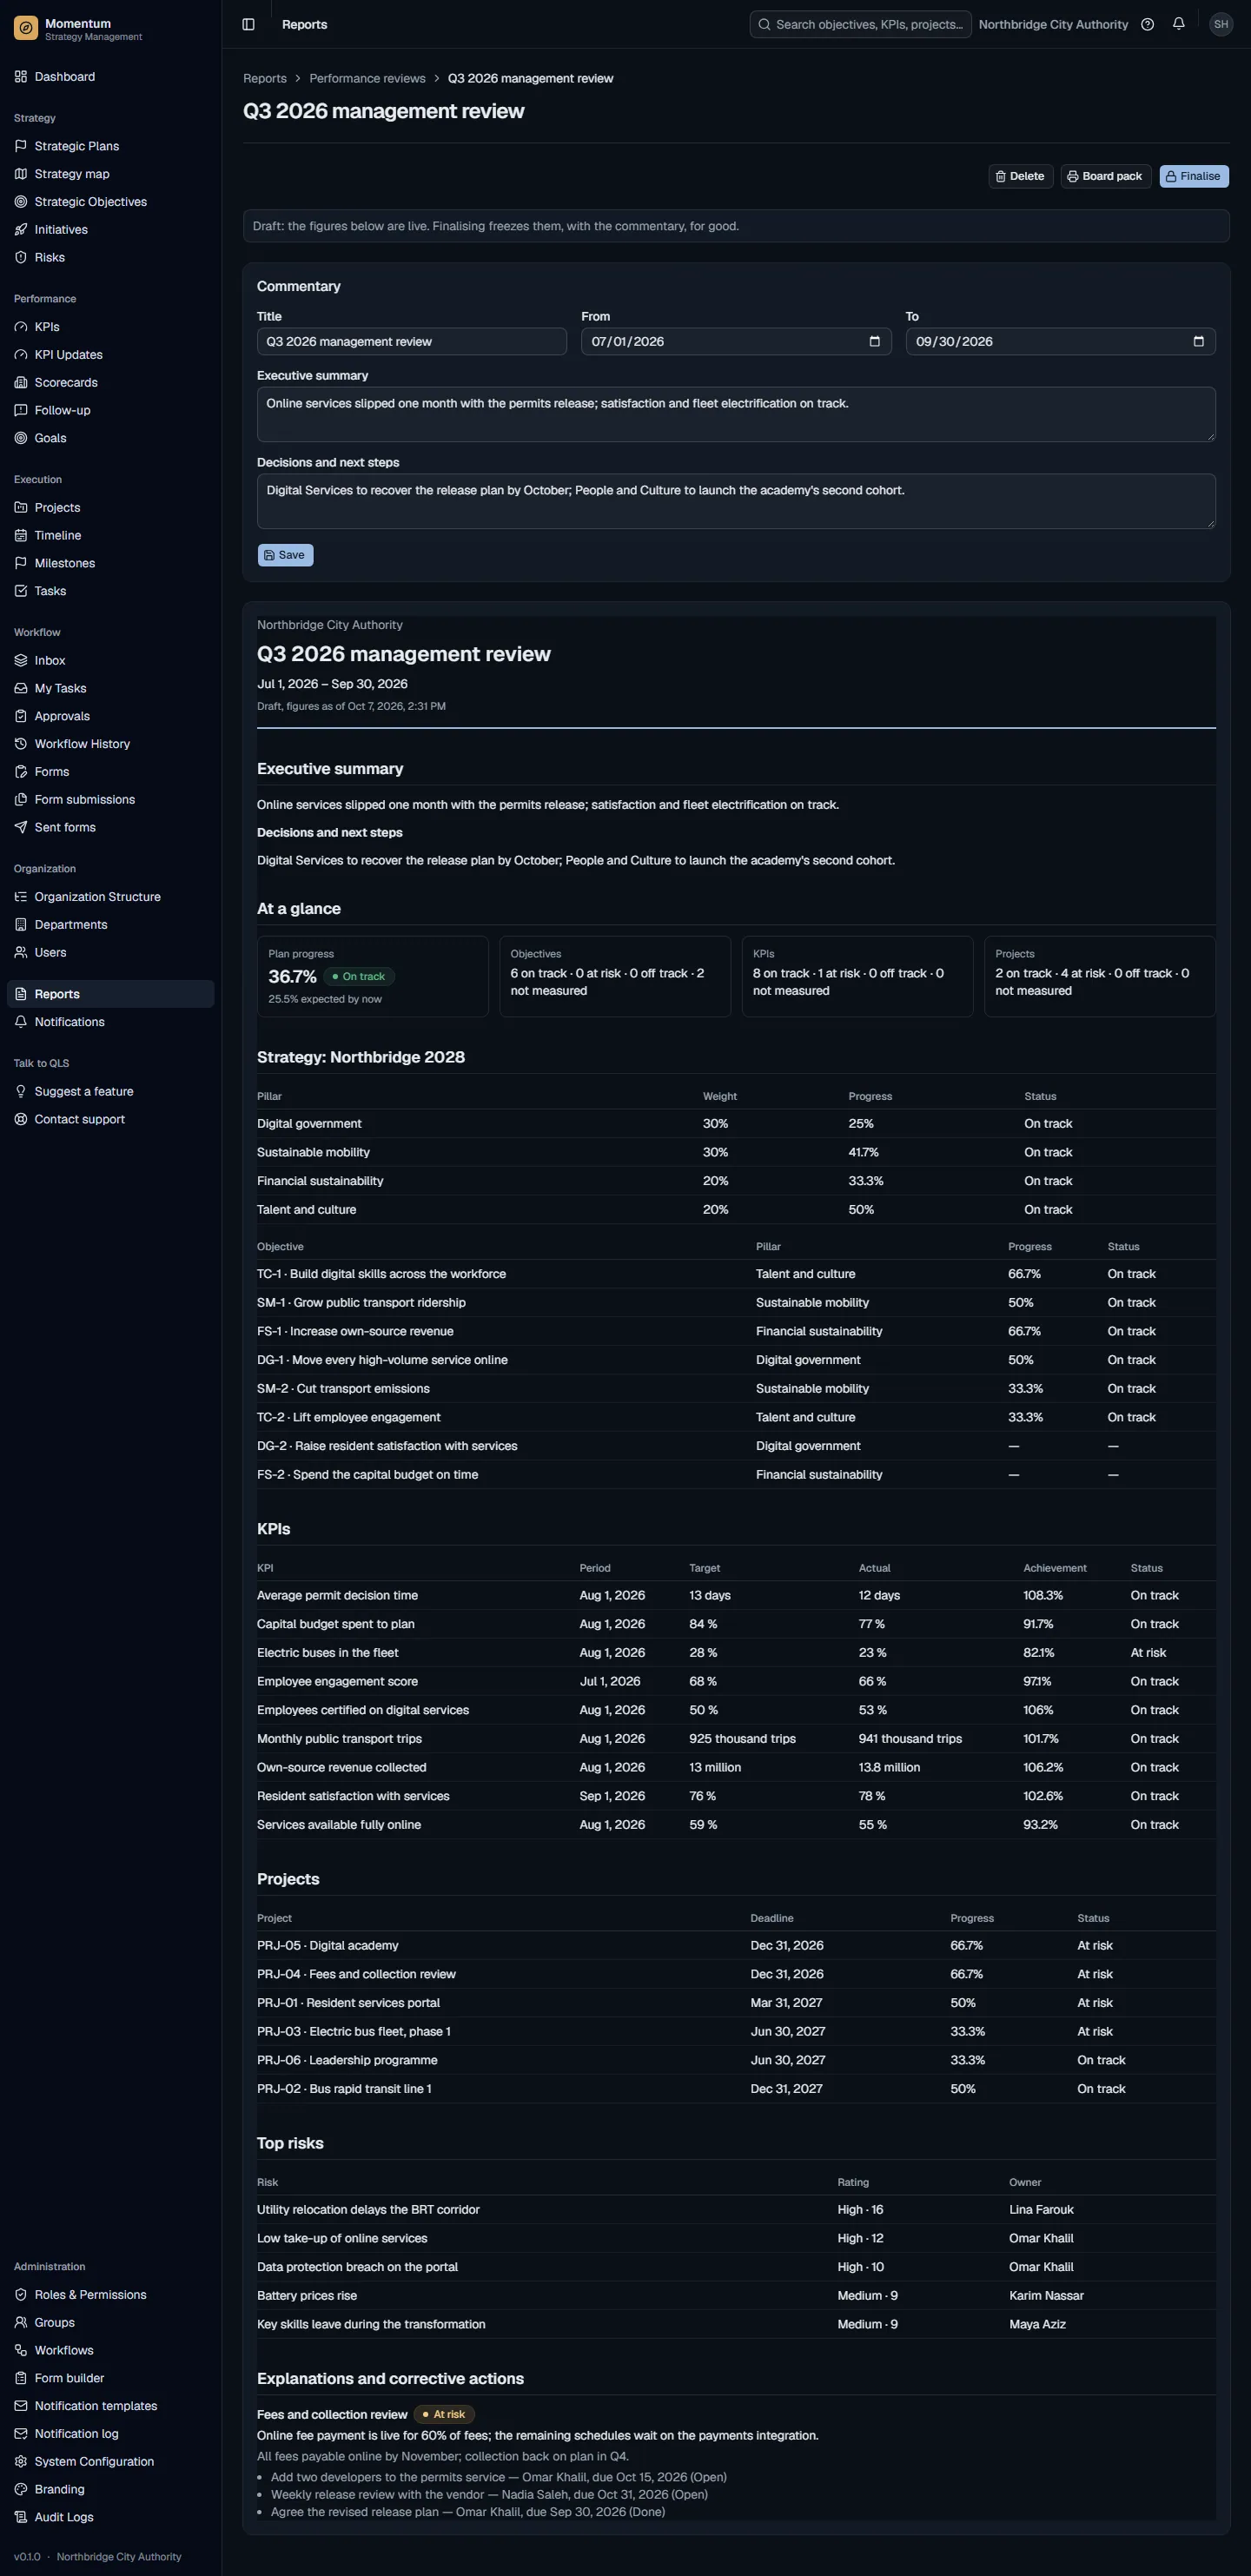Screen dimensions: 1251x2576
Task: Focus the search objectives field
Action: 860,24
